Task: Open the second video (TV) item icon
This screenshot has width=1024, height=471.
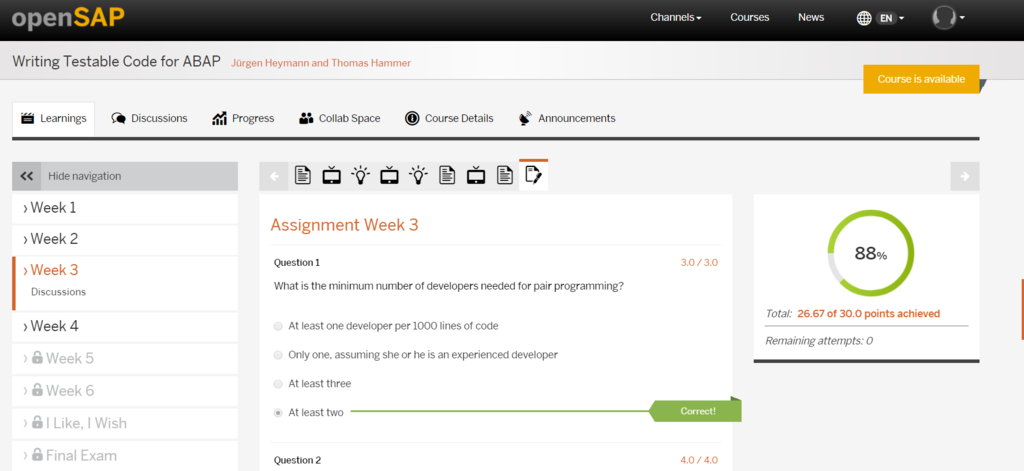Action: [389, 176]
